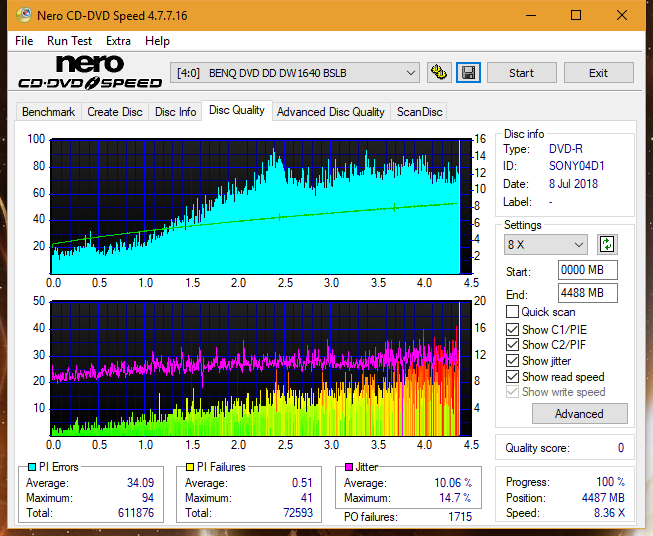Open the Help menu

[157, 41]
